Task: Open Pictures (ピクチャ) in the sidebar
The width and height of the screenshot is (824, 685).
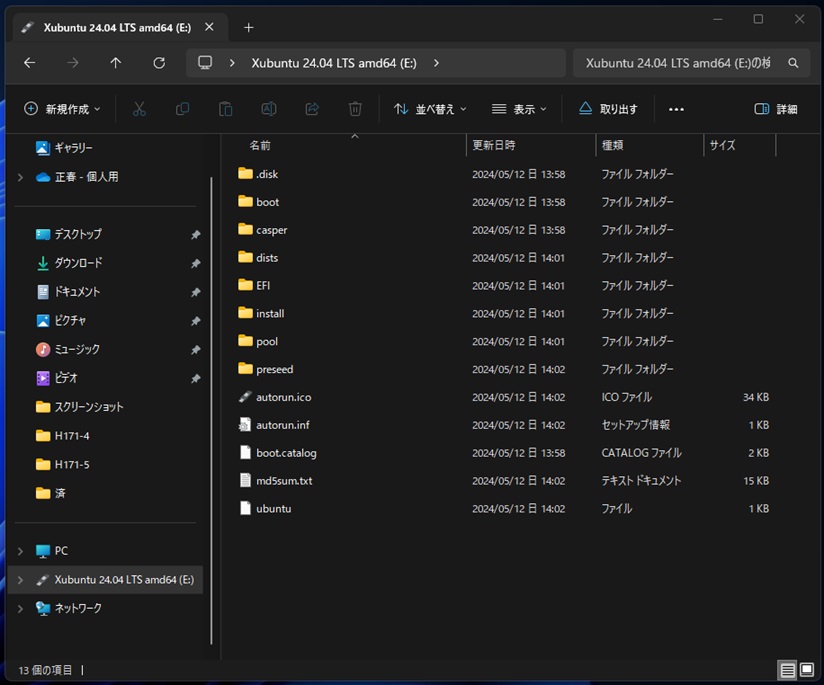Action: click(61, 320)
